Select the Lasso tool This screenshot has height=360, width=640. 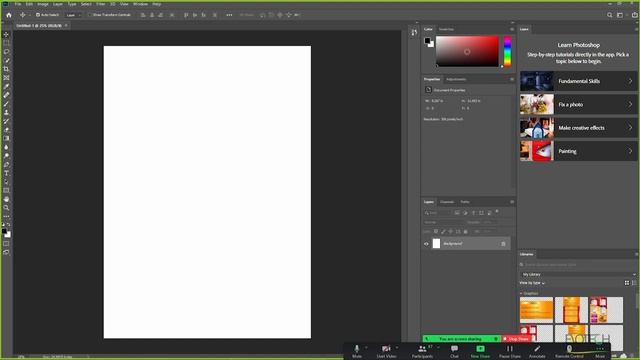[x=6, y=51]
